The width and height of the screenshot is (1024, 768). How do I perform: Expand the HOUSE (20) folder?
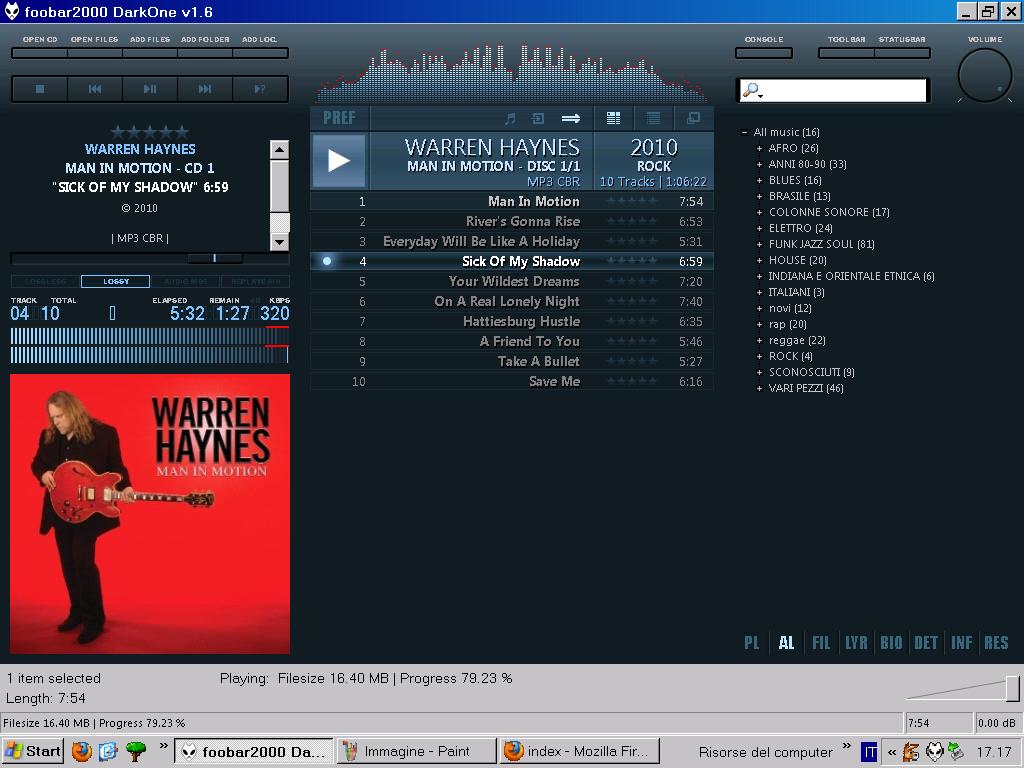(x=760, y=261)
